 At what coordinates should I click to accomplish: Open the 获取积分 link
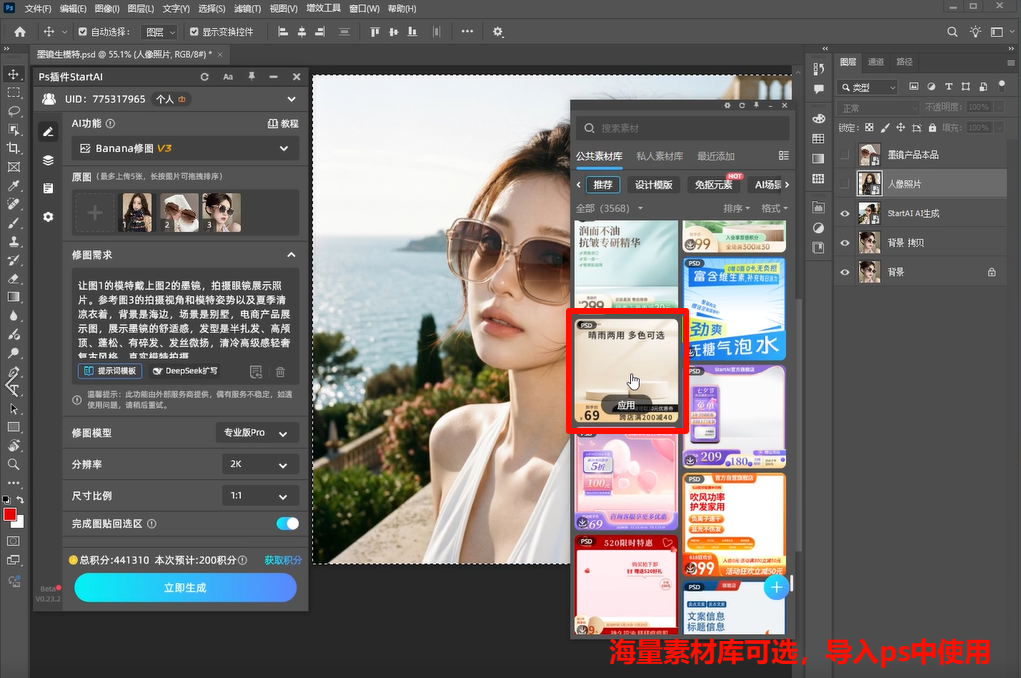coord(283,559)
